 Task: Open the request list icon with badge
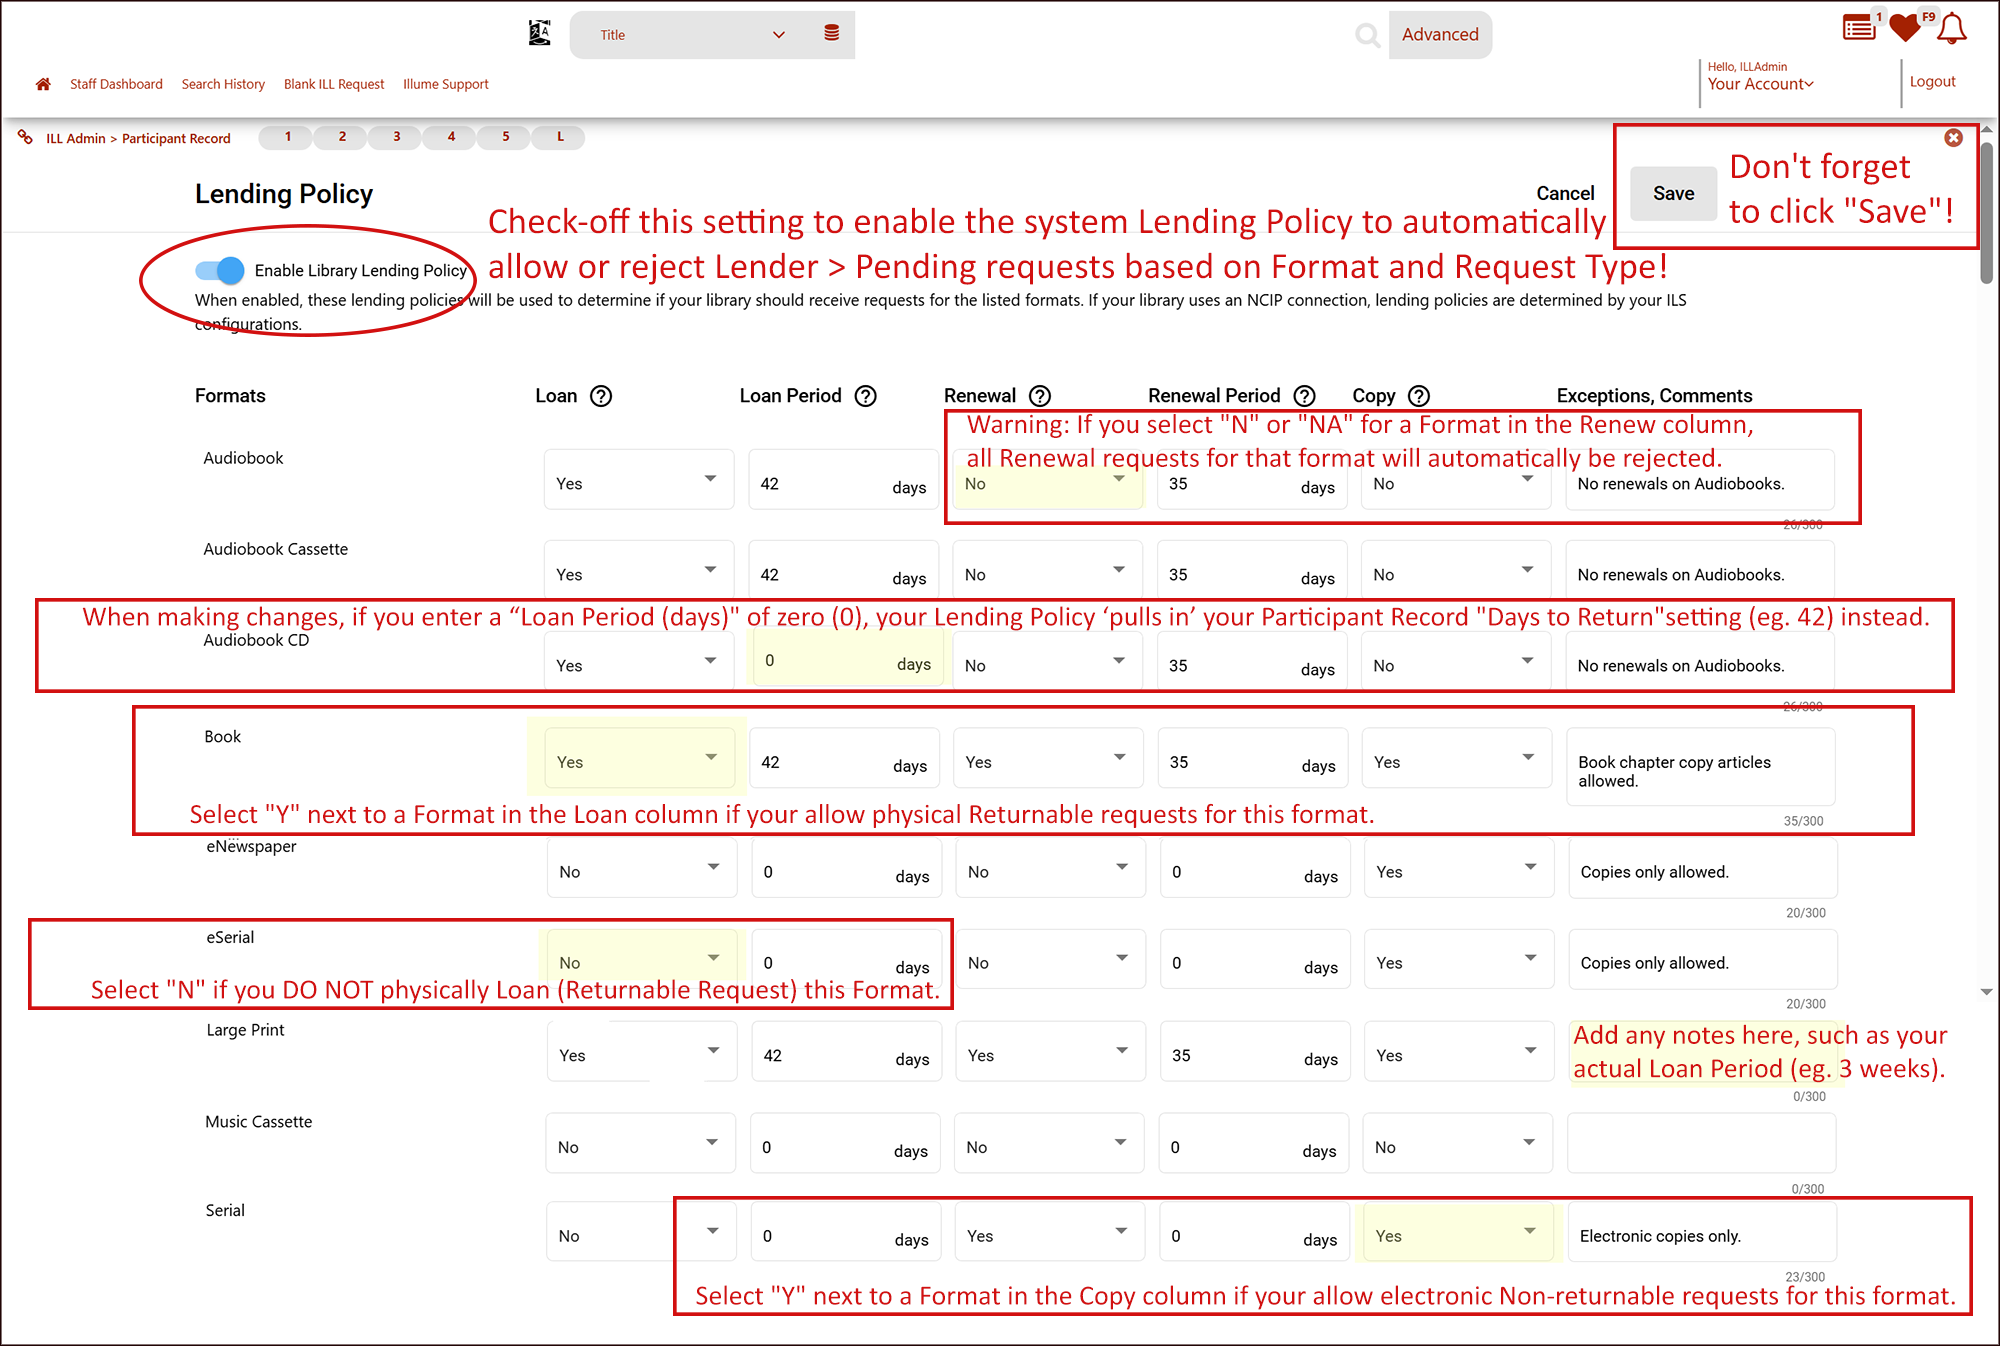pyautogui.click(x=1859, y=27)
